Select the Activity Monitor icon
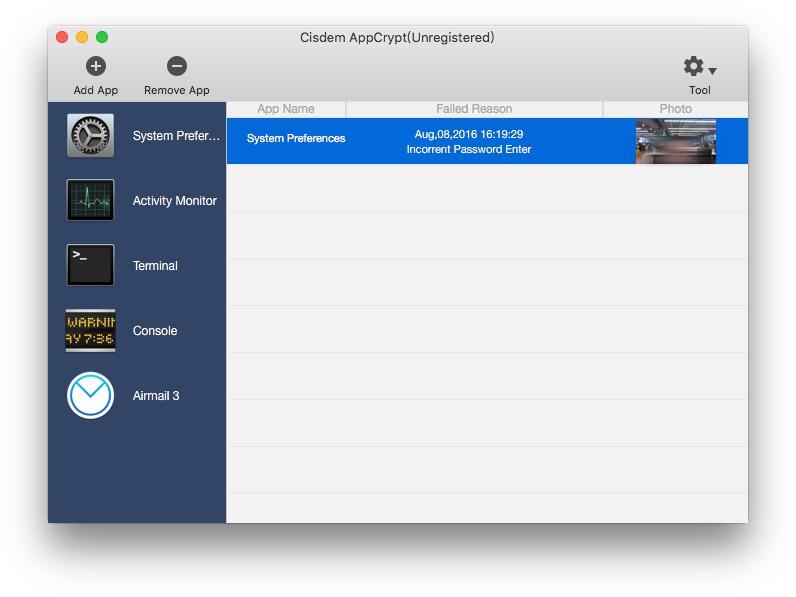Image resolution: width=796 pixels, height=597 pixels. coord(90,200)
